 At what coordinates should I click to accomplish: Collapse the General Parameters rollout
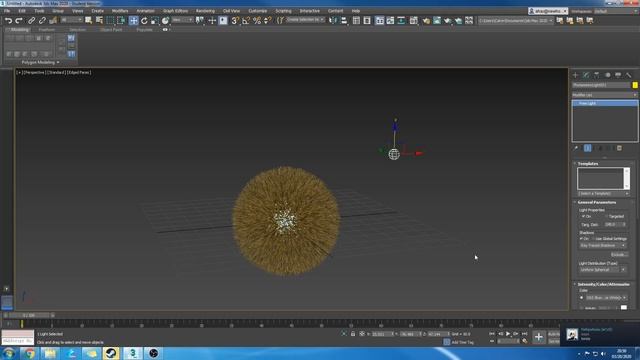[575, 202]
